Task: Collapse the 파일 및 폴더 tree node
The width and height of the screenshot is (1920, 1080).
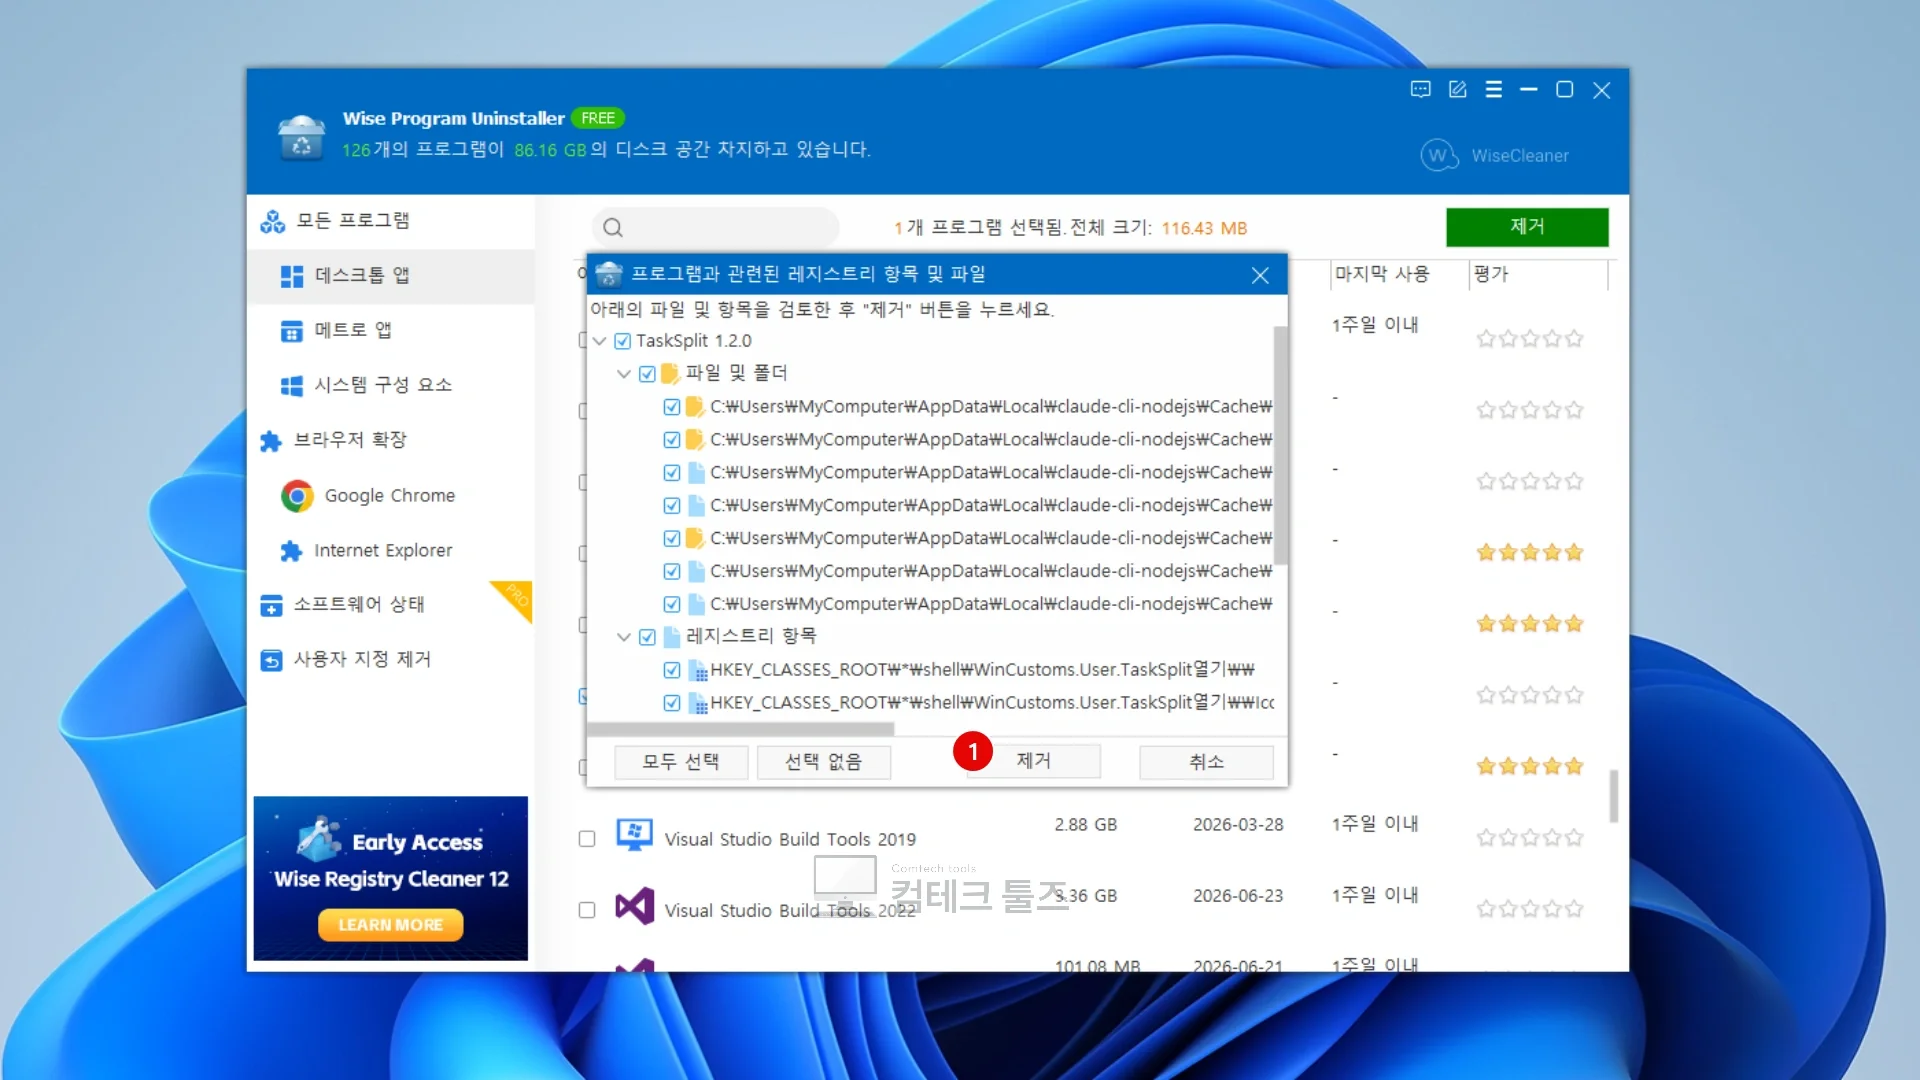Action: 624,374
